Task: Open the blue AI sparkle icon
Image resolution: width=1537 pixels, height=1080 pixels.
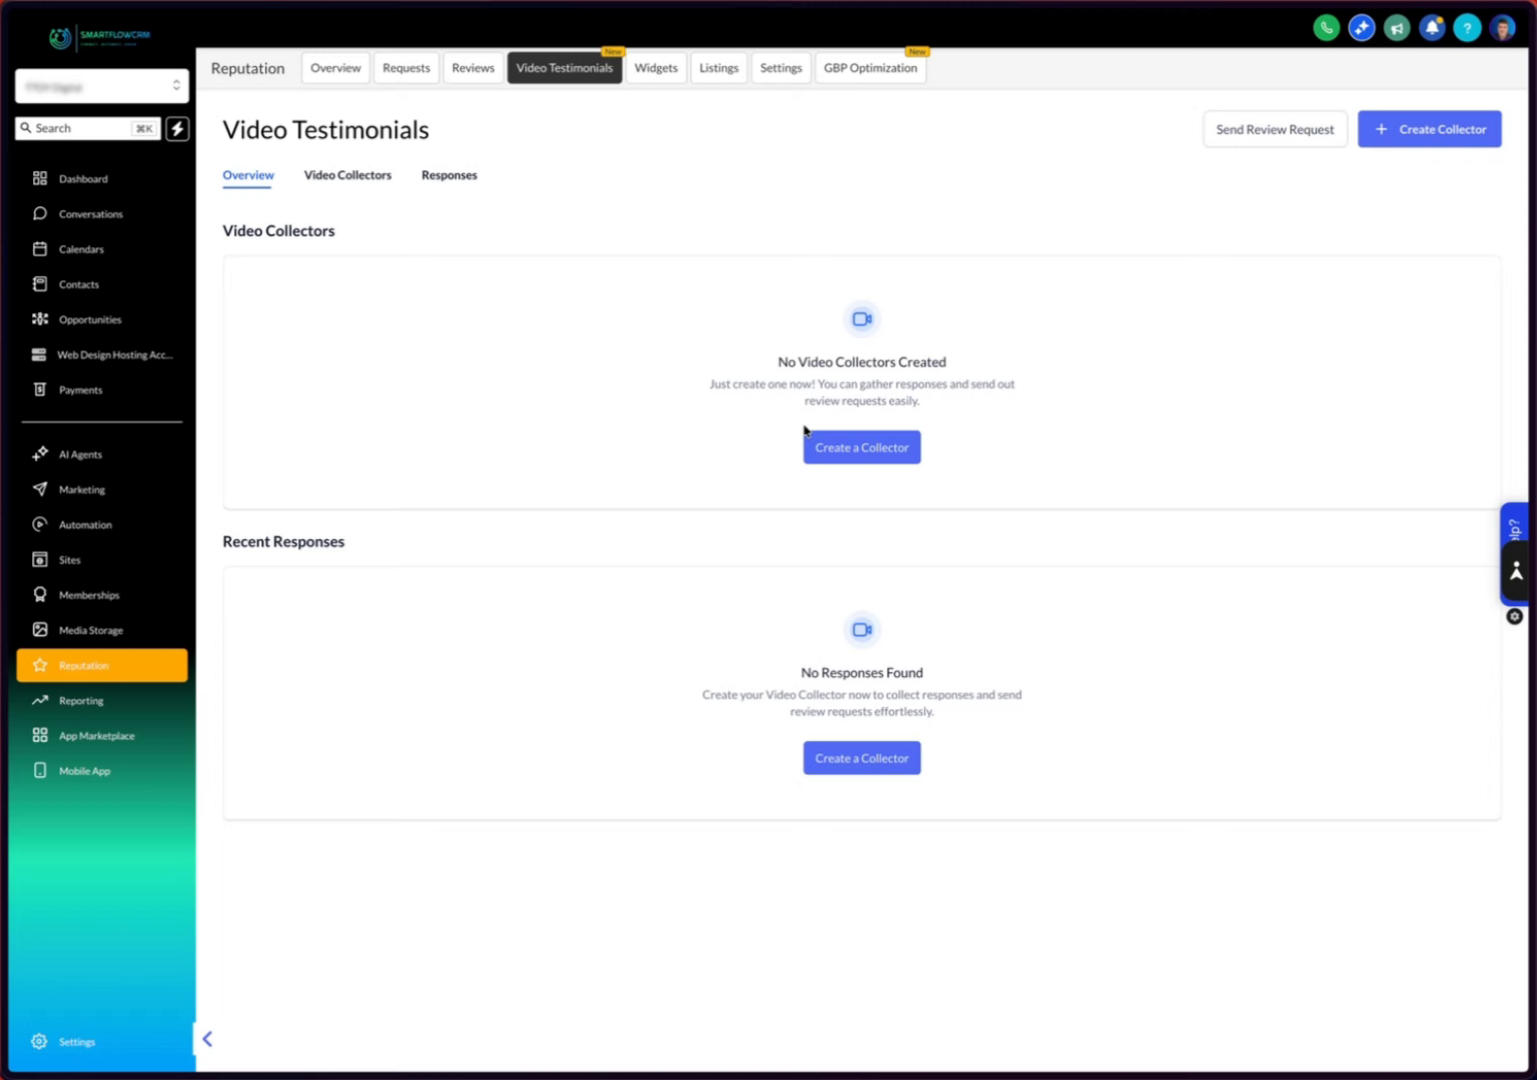Action: 1361,28
